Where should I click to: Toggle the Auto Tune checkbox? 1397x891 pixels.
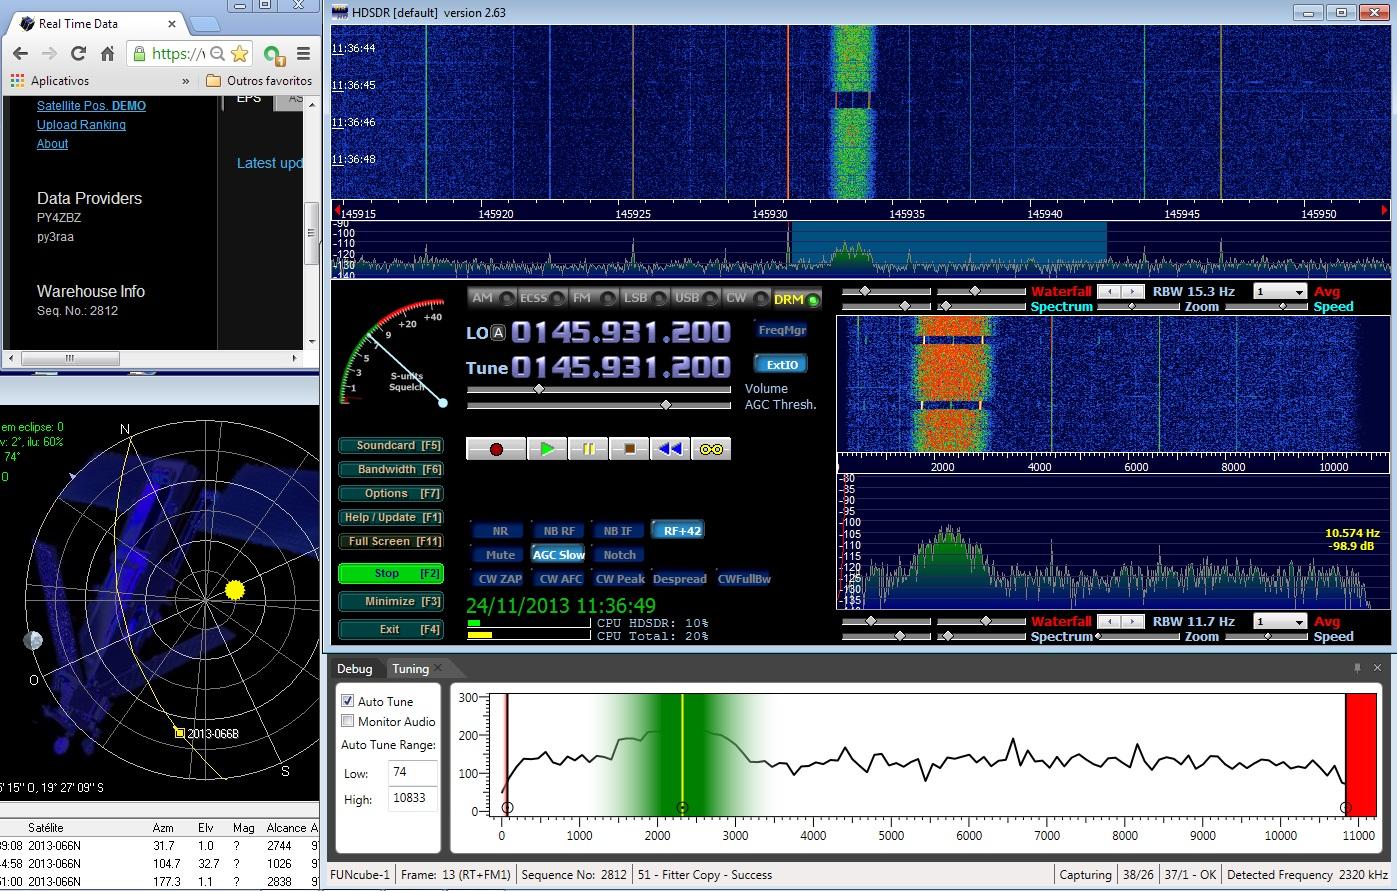pos(348,701)
